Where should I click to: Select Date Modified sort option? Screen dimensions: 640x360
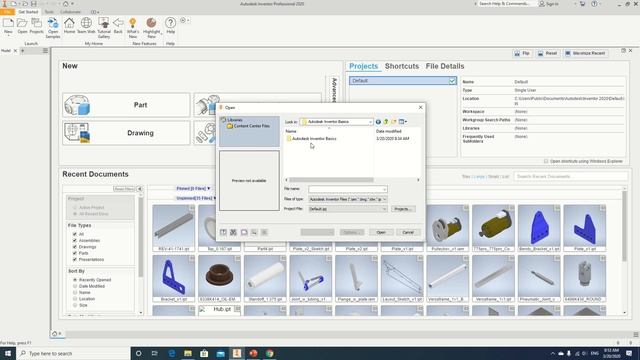[75, 286]
